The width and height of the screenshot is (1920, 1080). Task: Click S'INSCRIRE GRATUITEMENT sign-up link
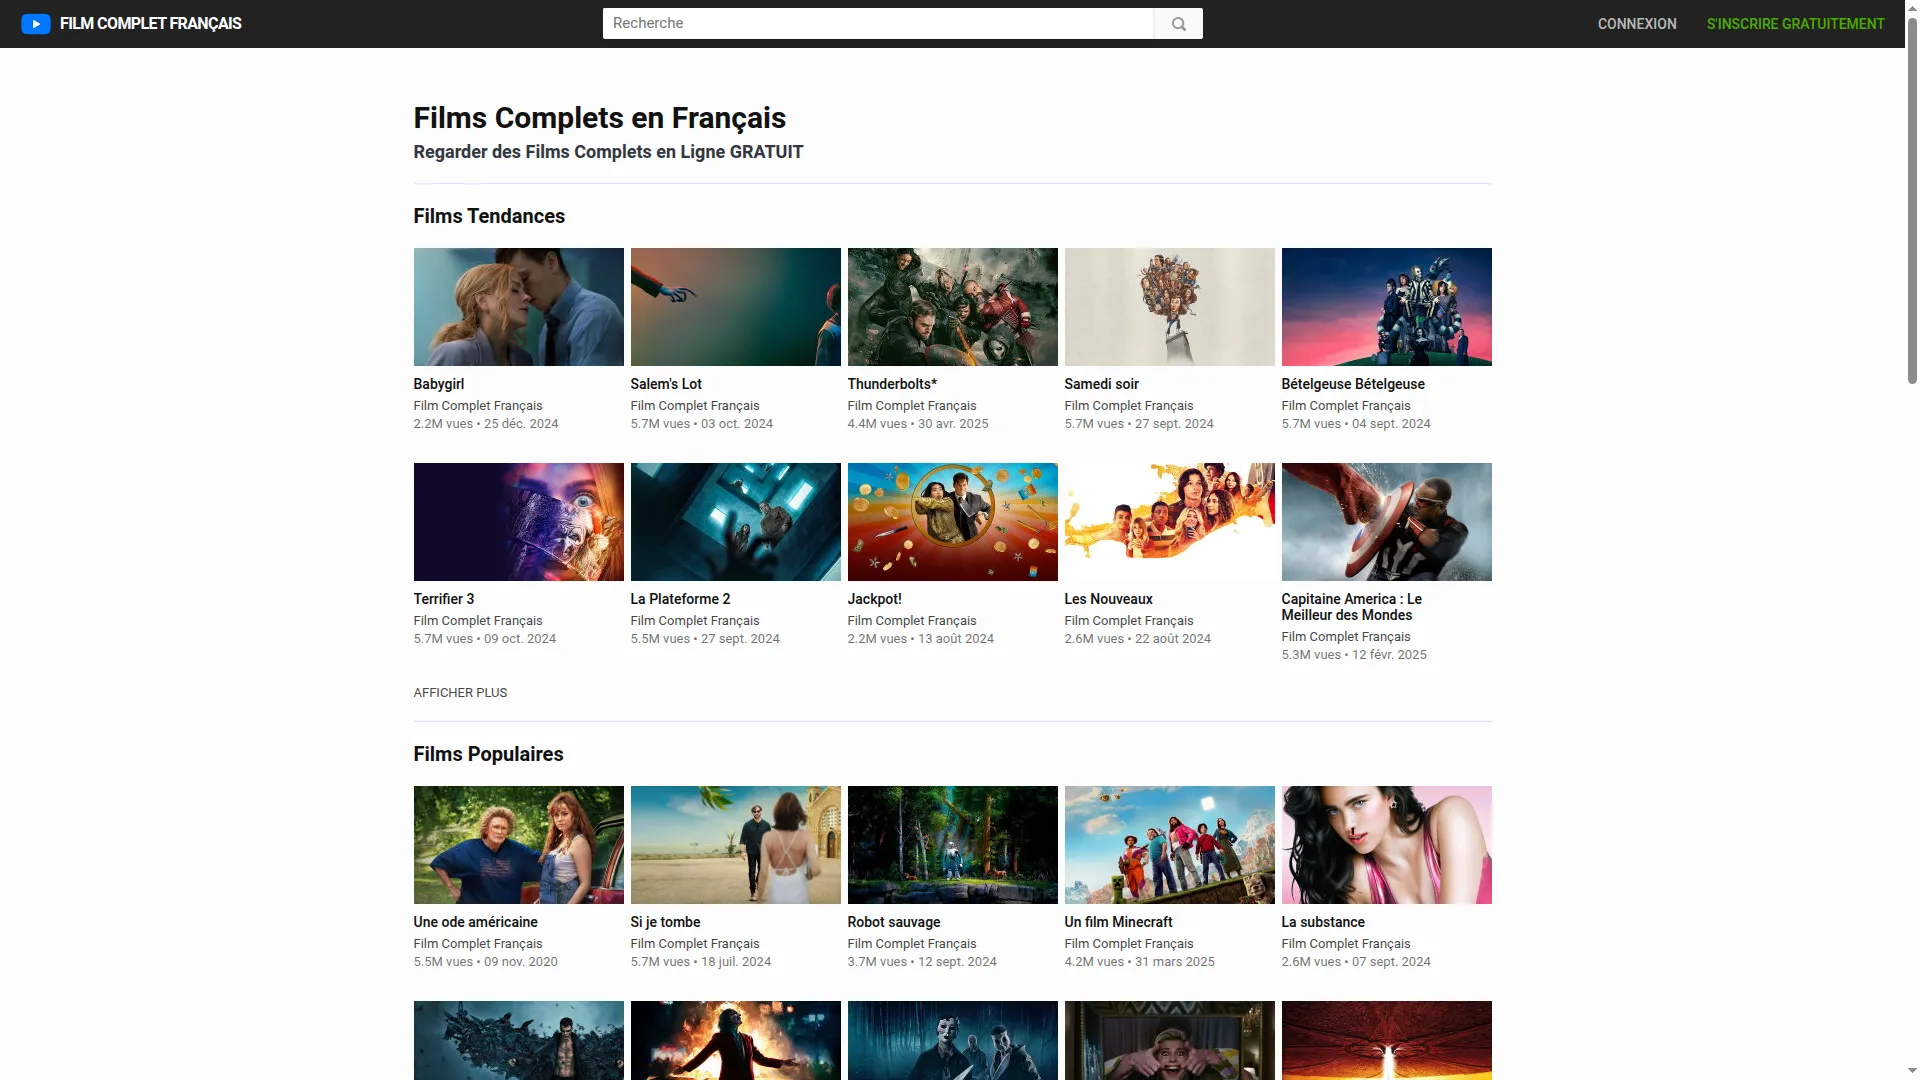[1795, 24]
